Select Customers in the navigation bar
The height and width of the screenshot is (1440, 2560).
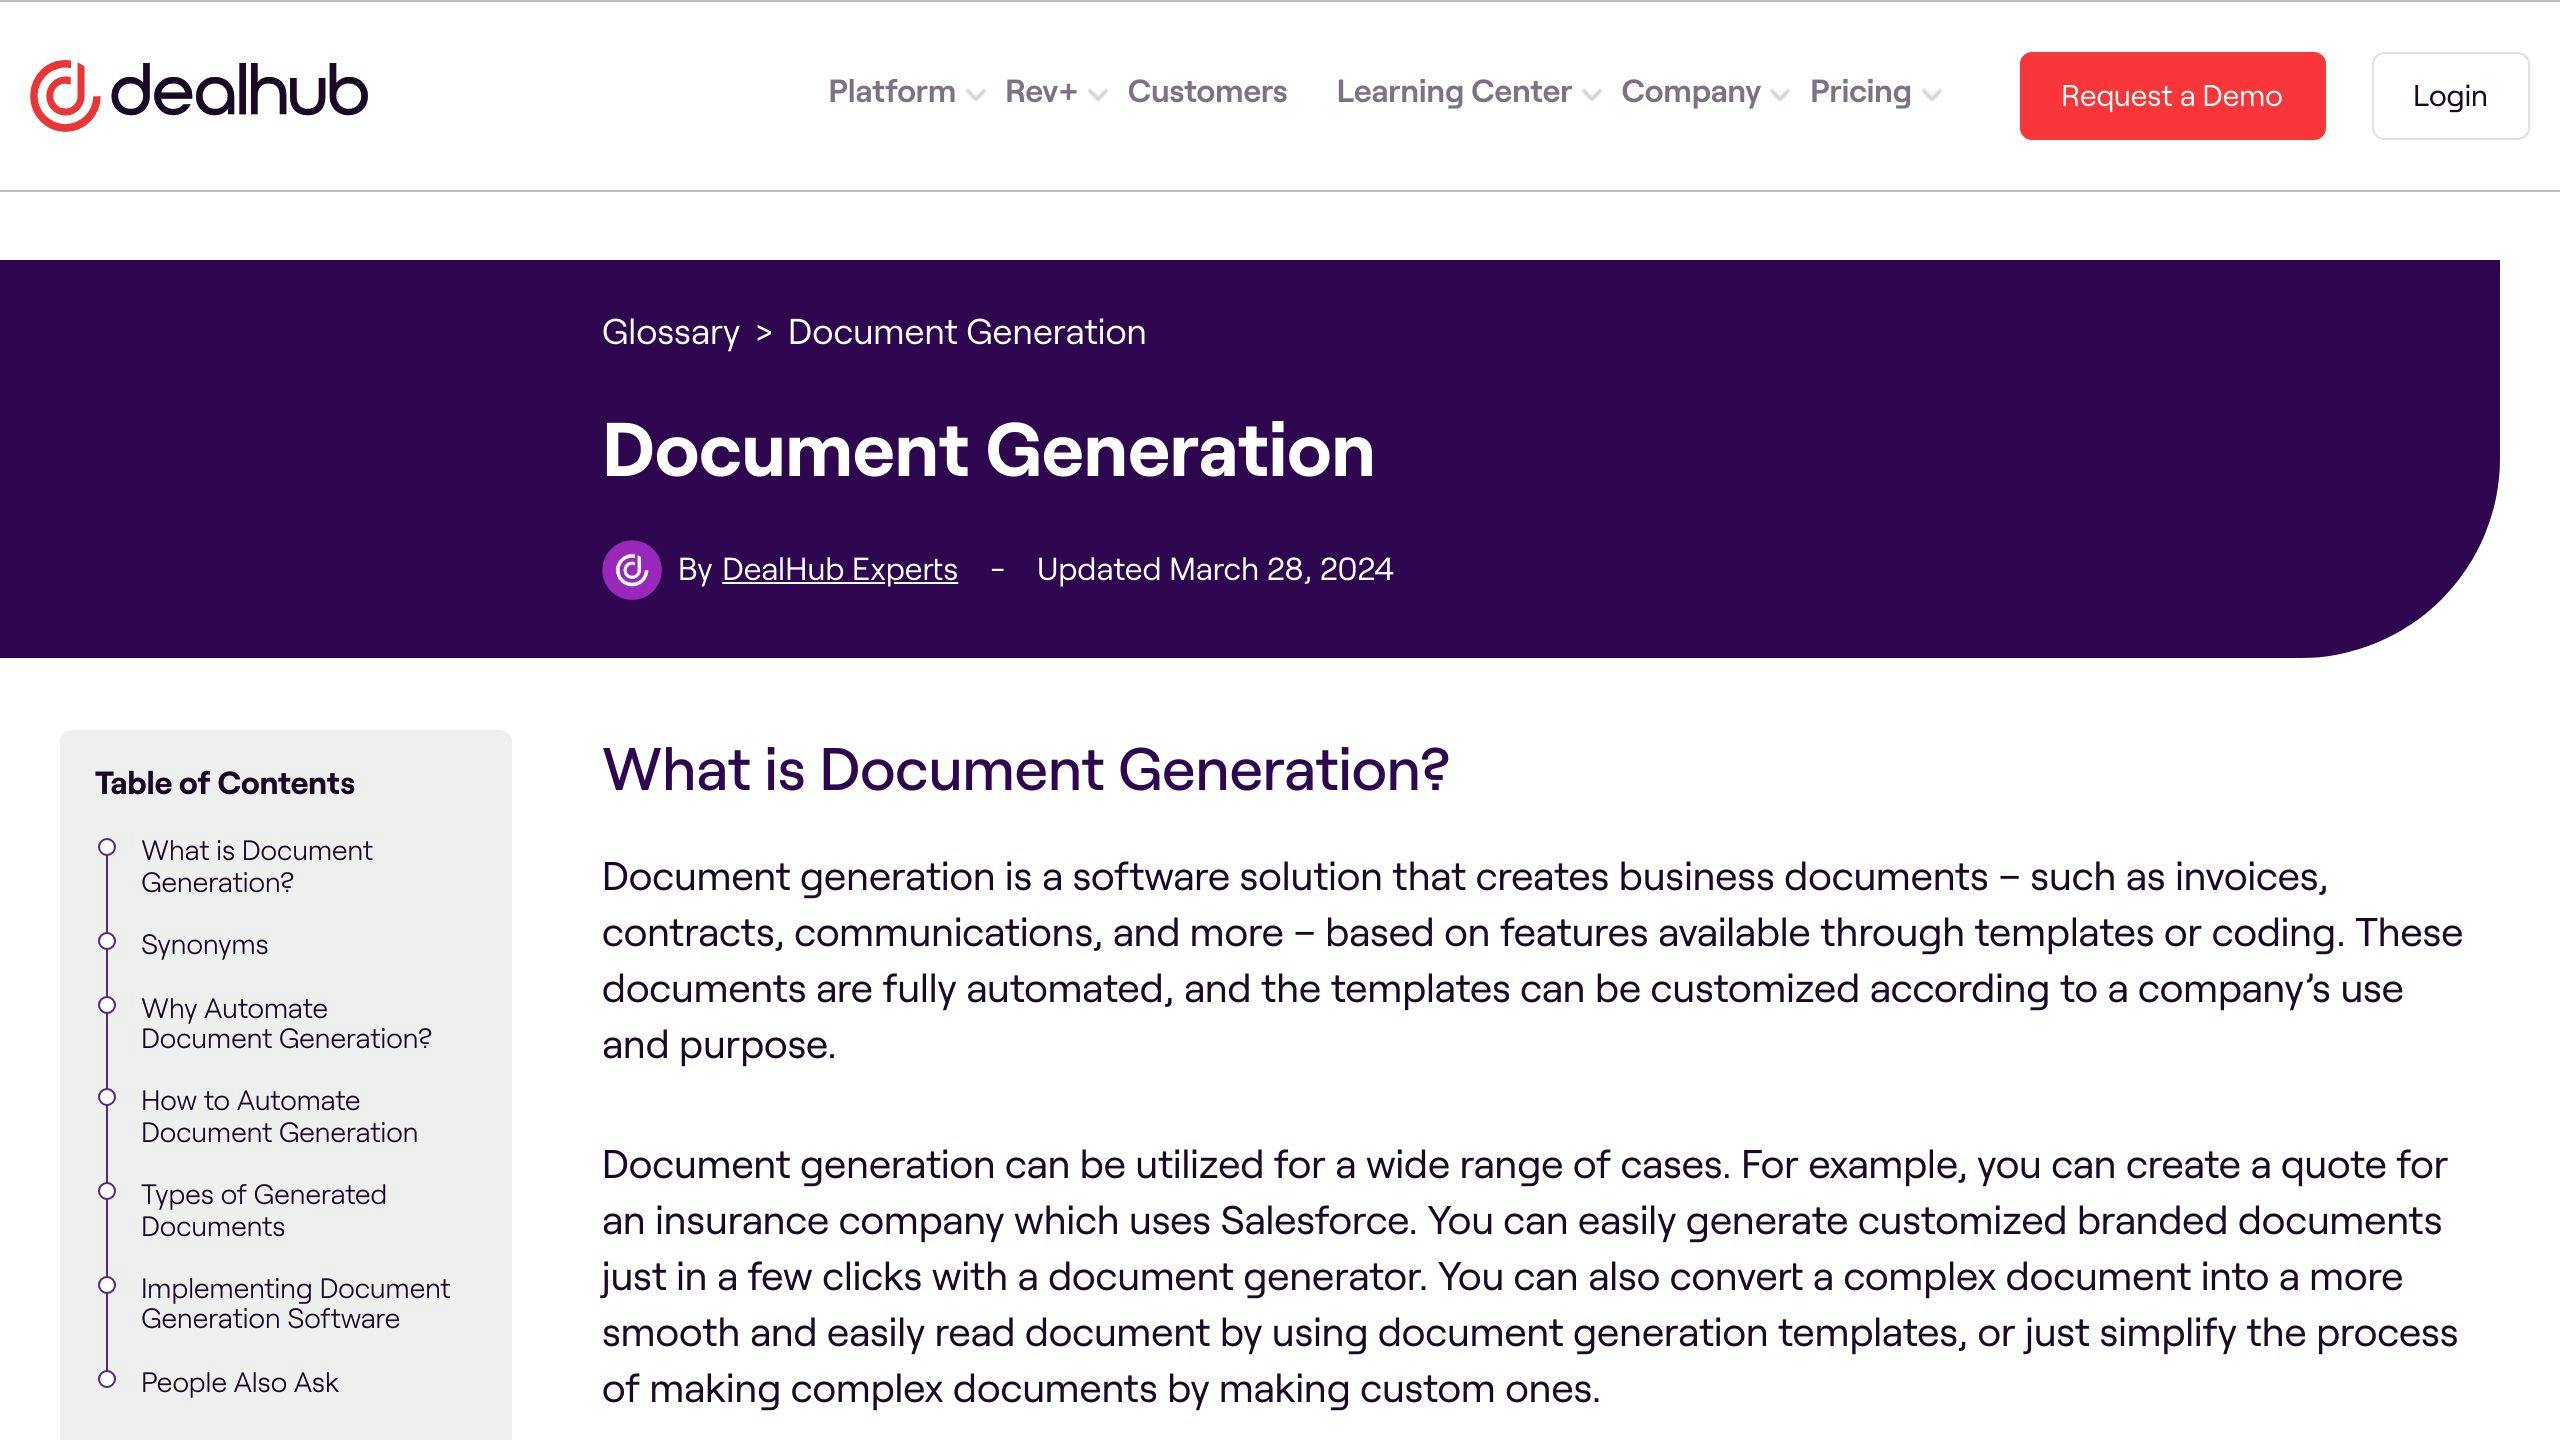(x=1206, y=92)
